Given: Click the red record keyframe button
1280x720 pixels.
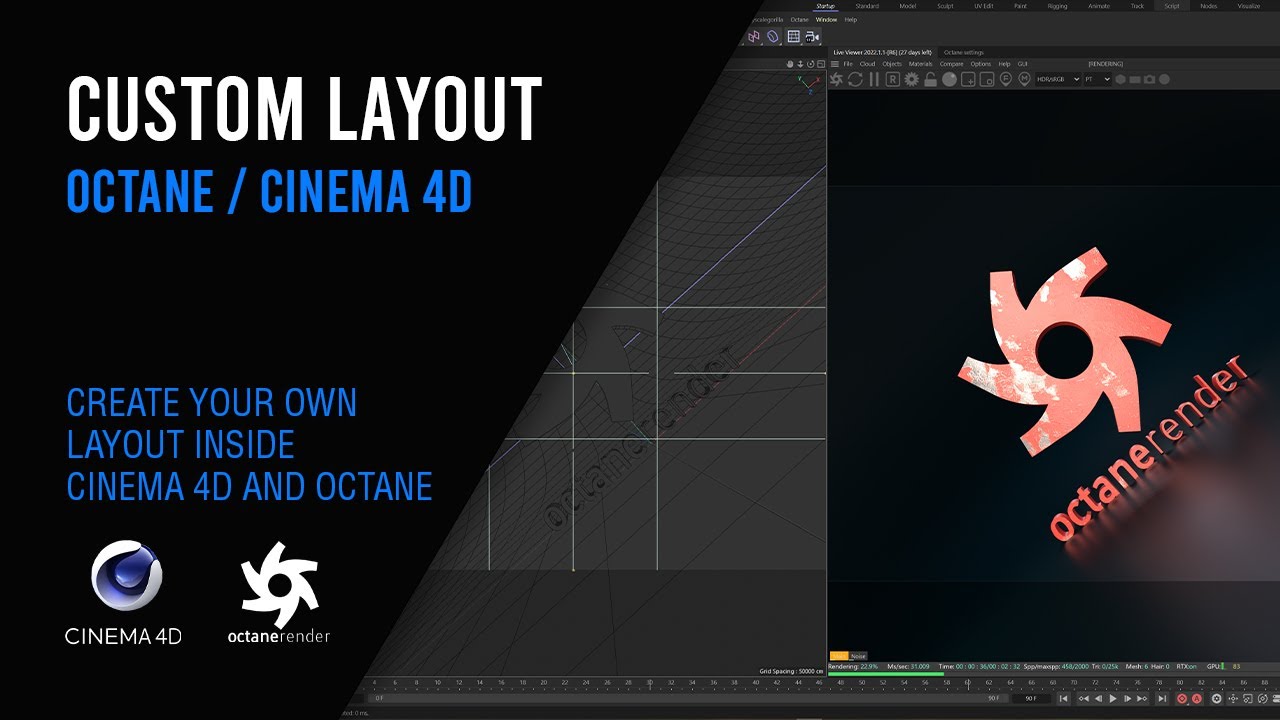Looking at the screenshot, I should pos(1182,699).
